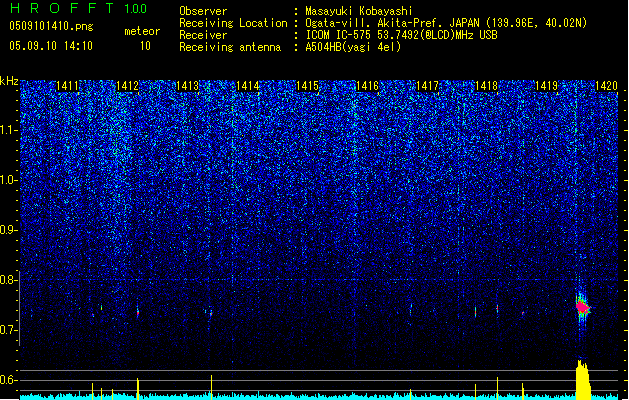
Task: Click the 1.1 frequency axis label
Action: [8, 130]
